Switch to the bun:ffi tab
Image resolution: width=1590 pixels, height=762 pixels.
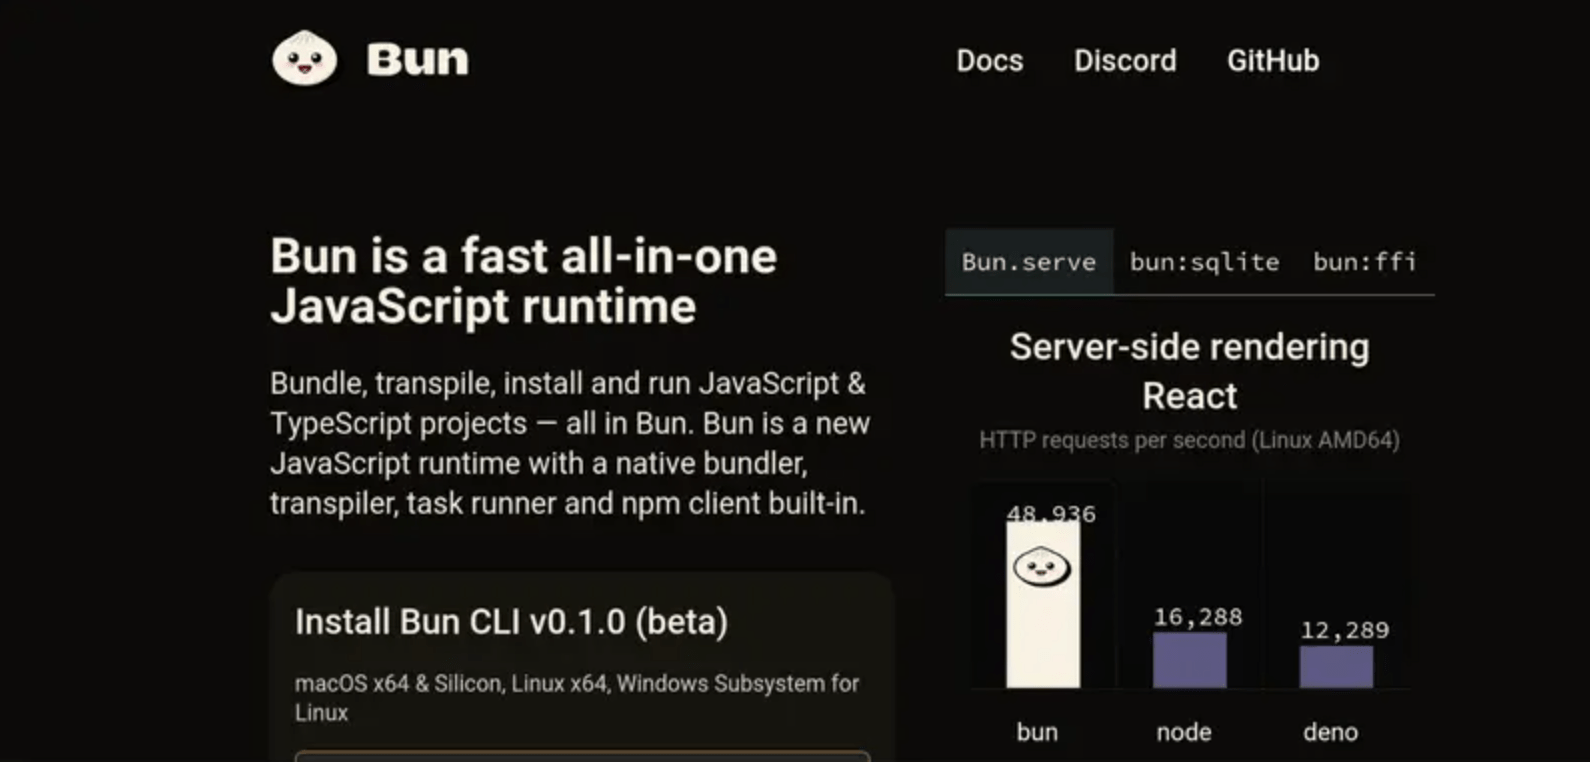tap(1365, 262)
